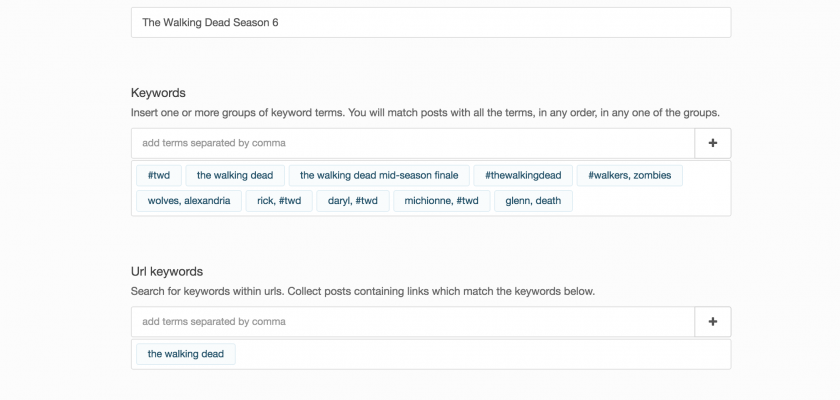
Task: Focus the Keywords terms input field
Action: [x=412, y=143]
